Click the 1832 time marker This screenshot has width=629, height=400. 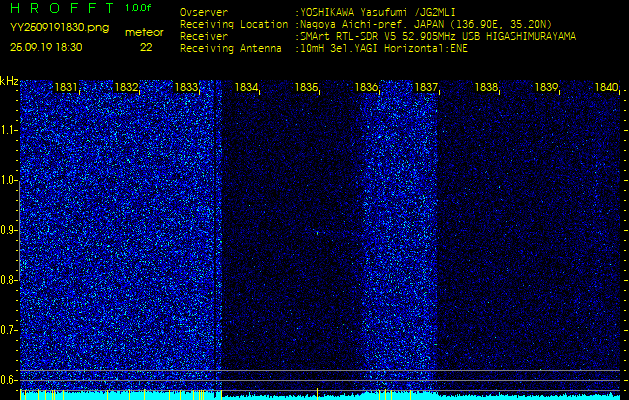point(126,87)
